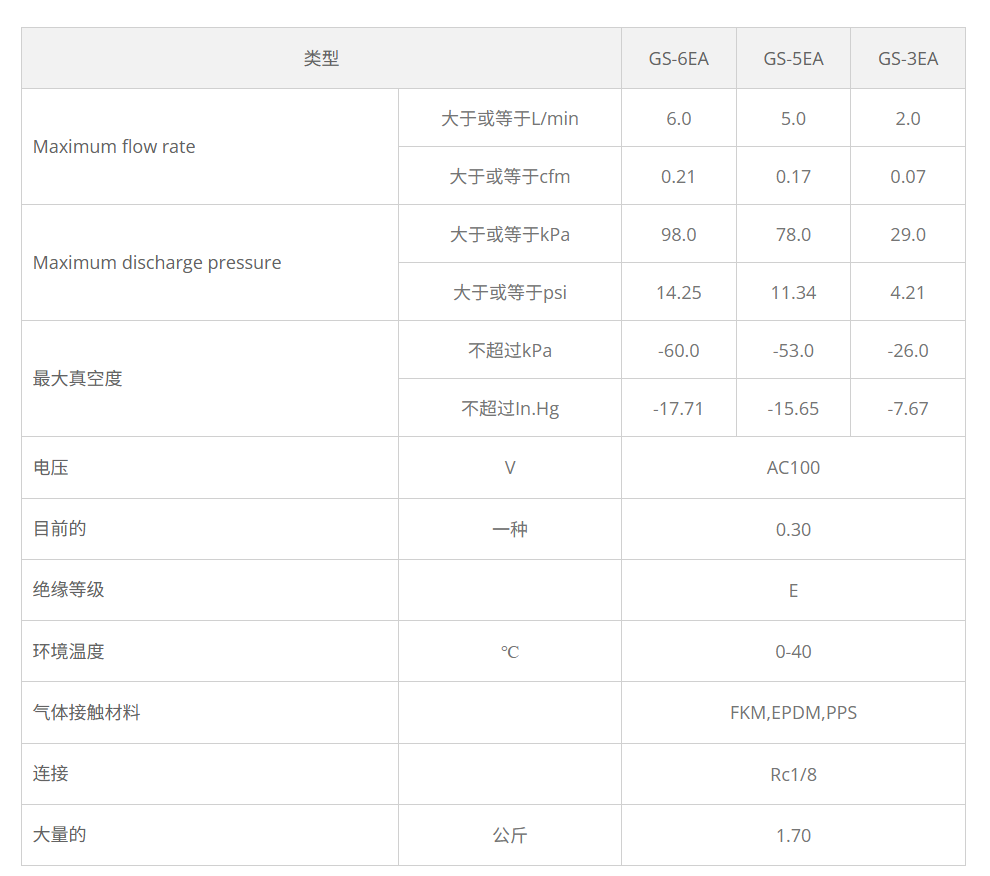
Task: Click the FKM,EPDM,PPS materials cell
Action: (793, 712)
